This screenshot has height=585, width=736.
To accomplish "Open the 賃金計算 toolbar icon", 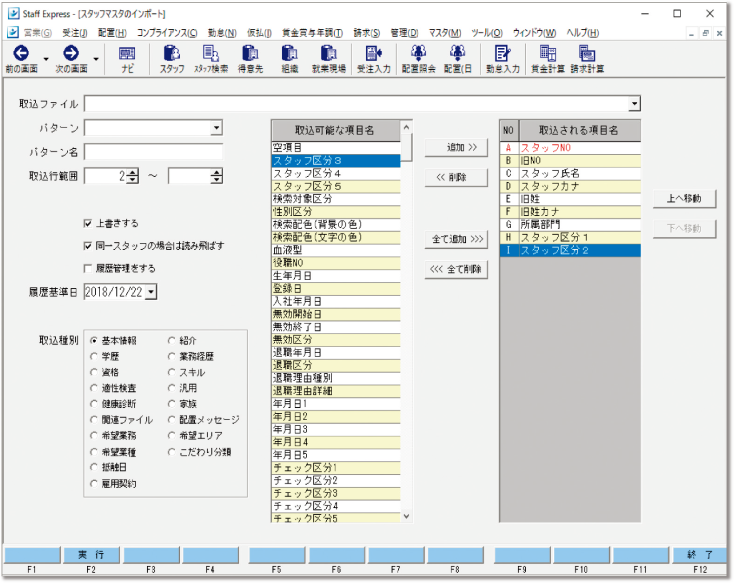I will (548, 53).
